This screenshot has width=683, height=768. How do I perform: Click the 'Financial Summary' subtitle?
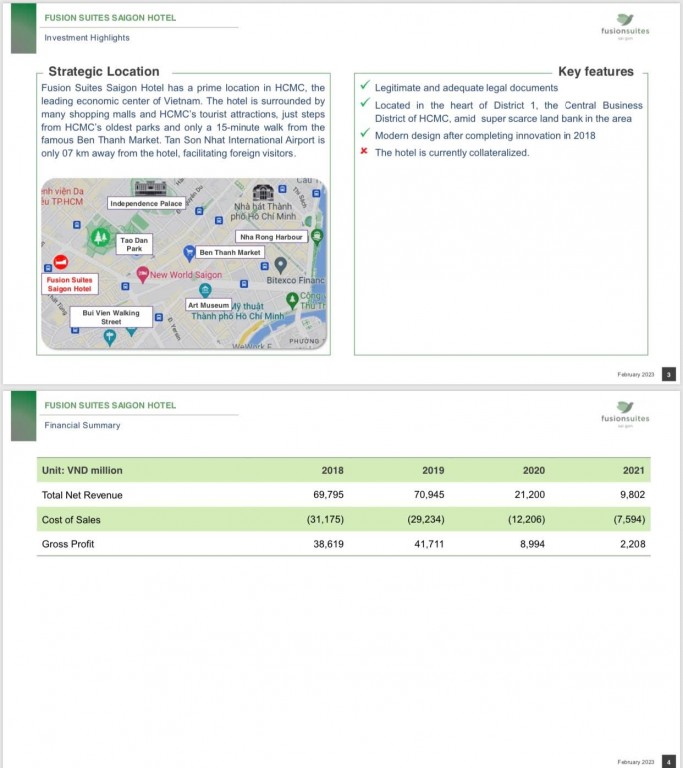pos(82,425)
